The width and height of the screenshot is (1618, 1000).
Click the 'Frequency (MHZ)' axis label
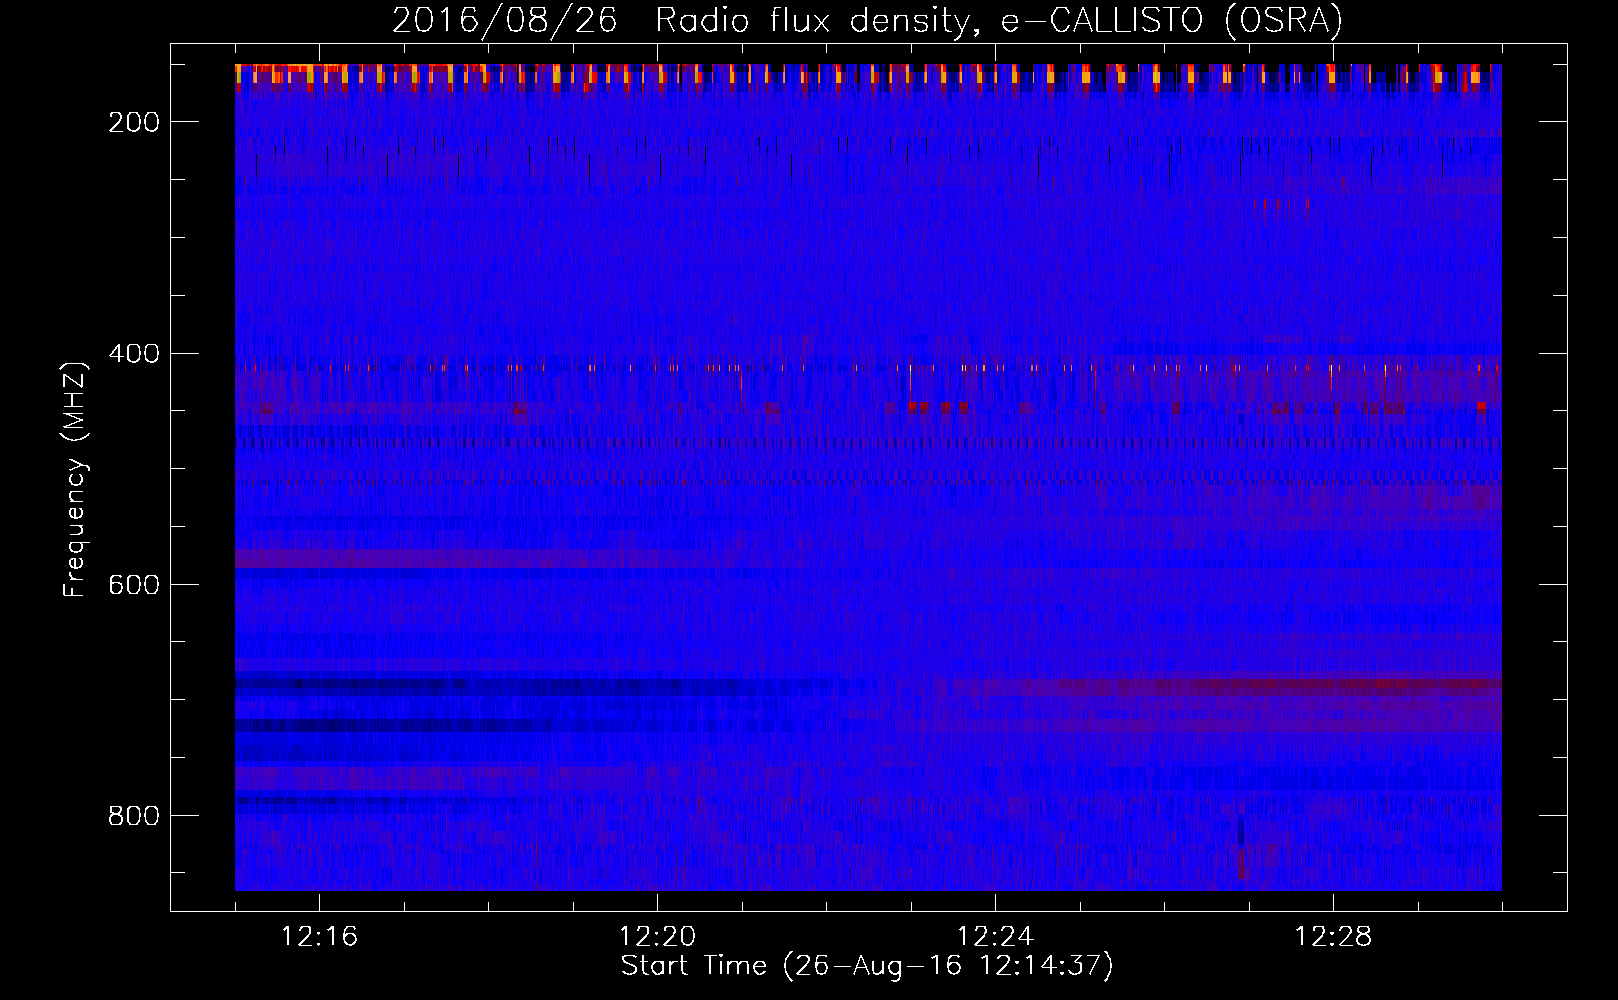coord(75,479)
